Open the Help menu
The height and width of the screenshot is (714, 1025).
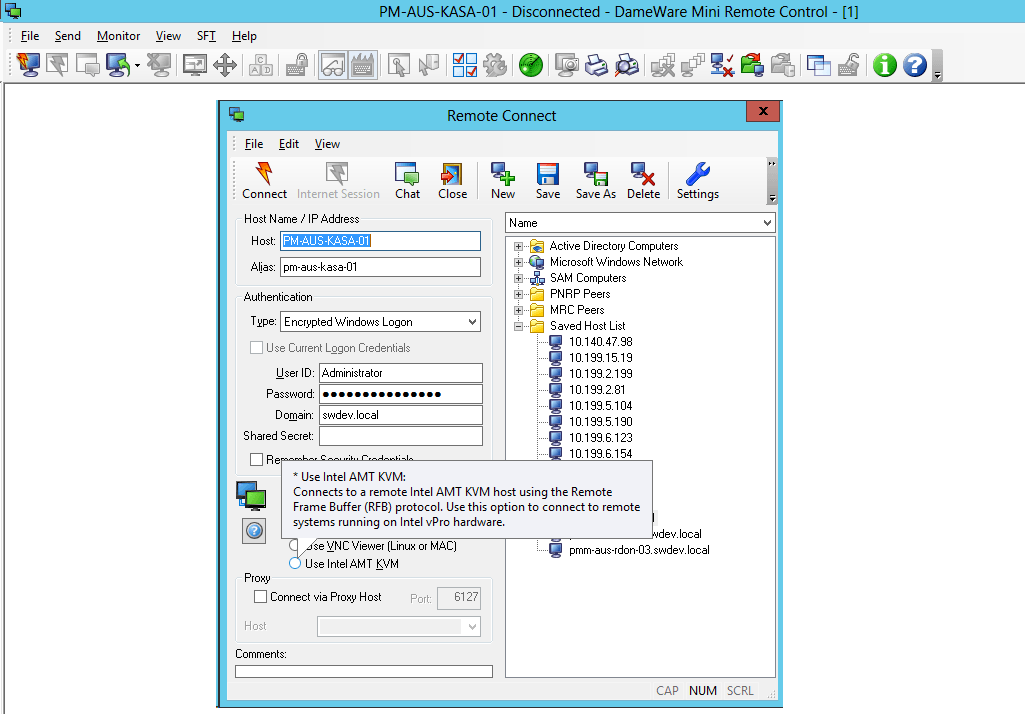[x=244, y=36]
